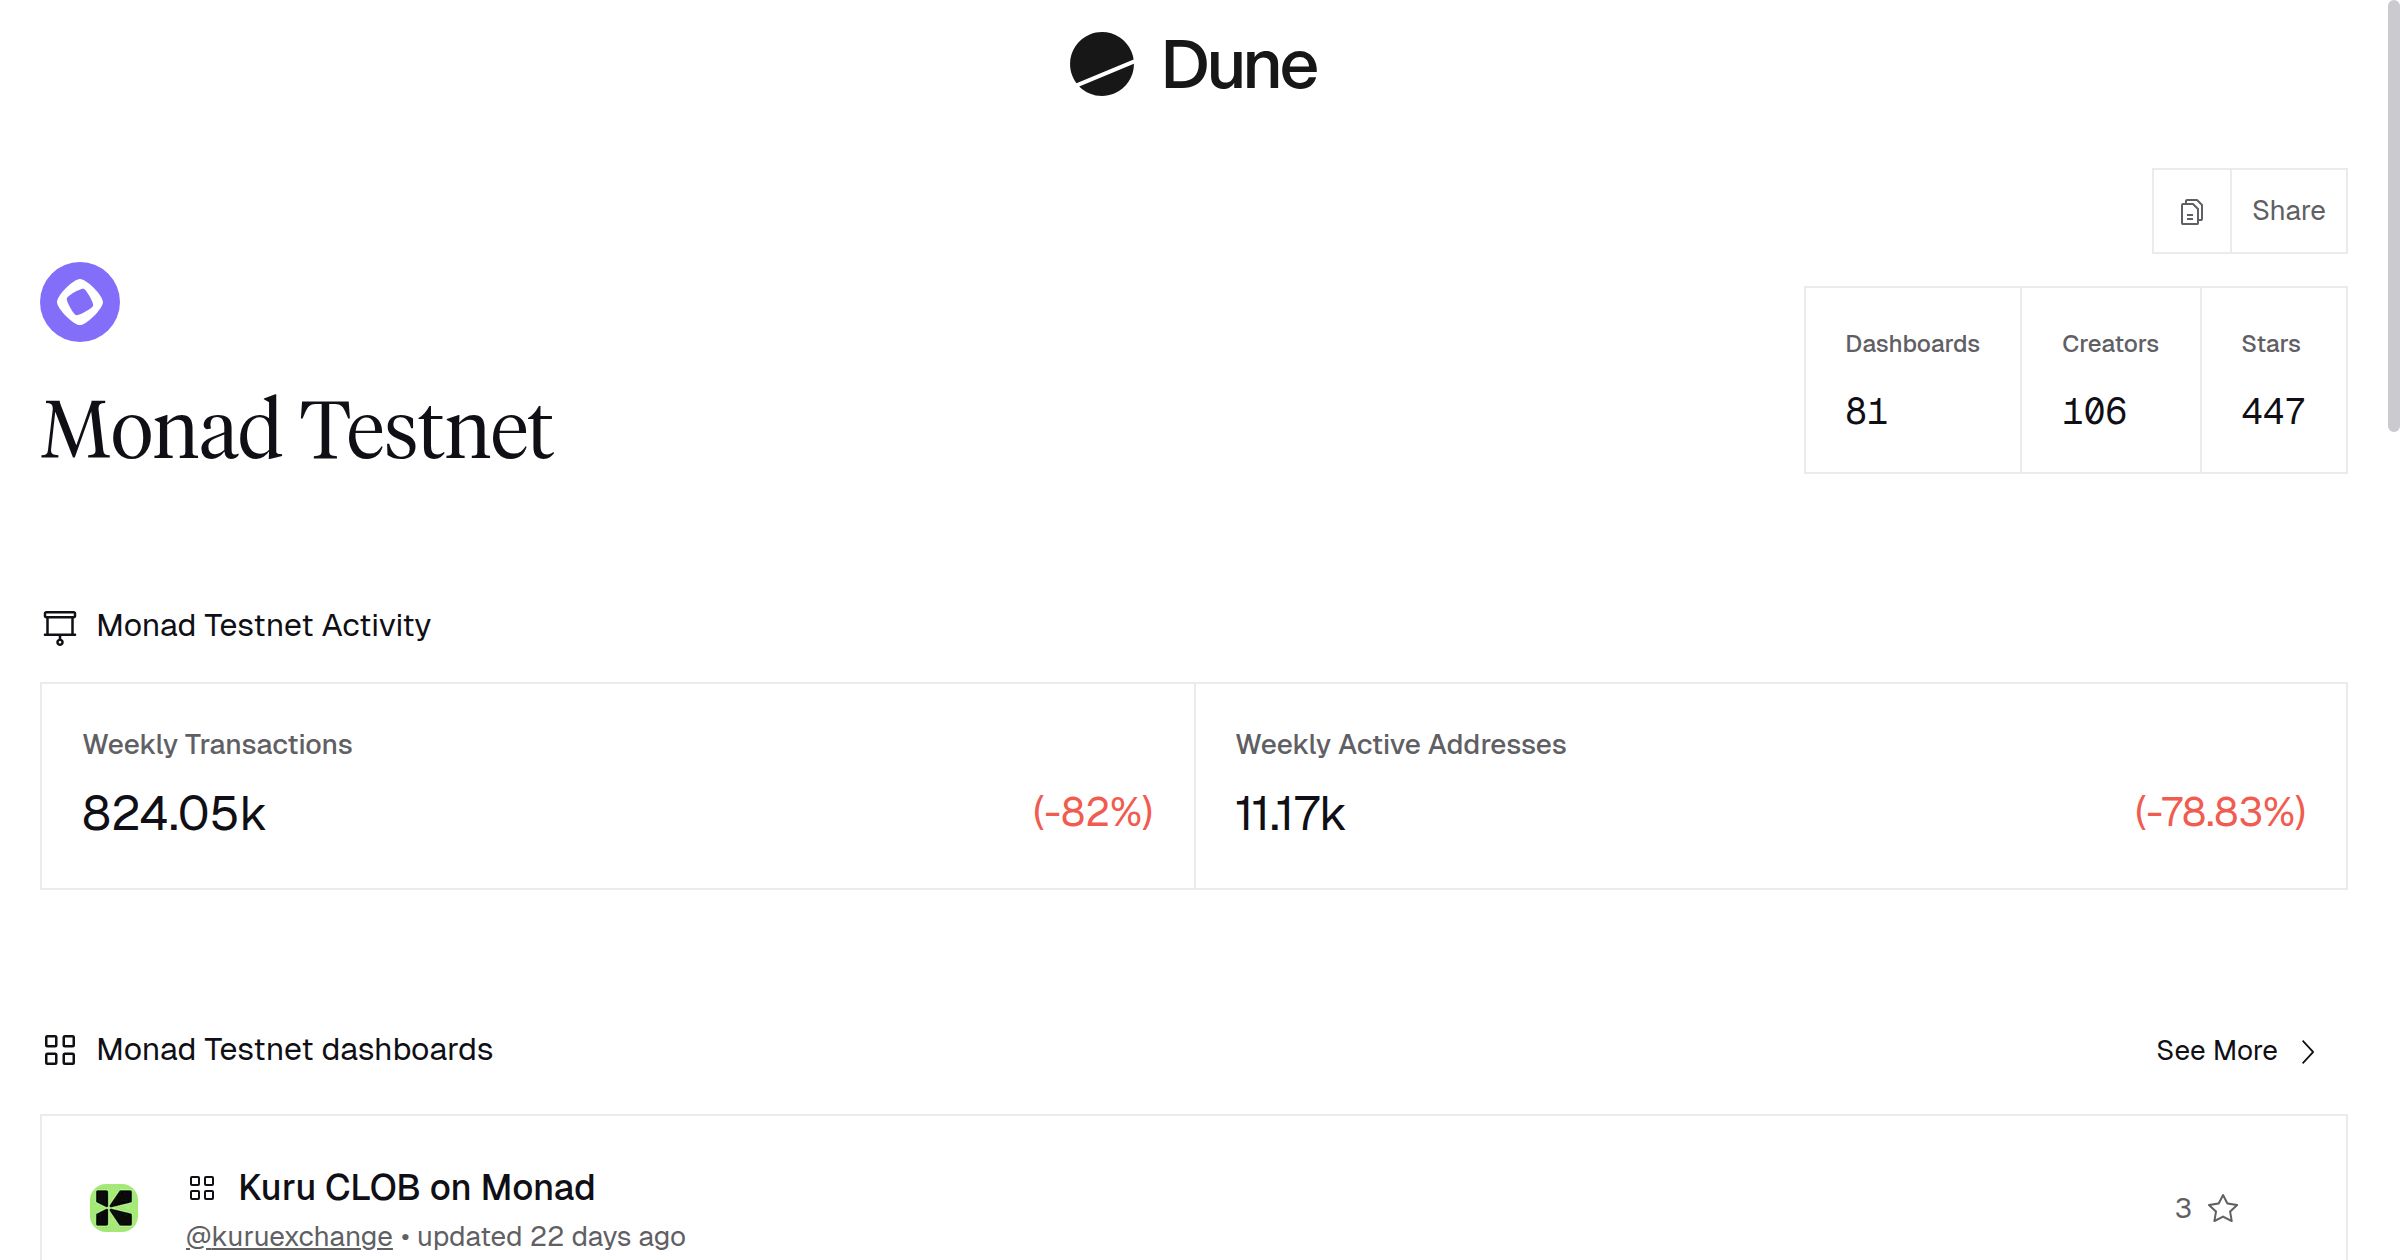Image resolution: width=2400 pixels, height=1260 pixels.
Task: Click the small dashboard icon before Kuru CLOB
Action: click(x=202, y=1188)
